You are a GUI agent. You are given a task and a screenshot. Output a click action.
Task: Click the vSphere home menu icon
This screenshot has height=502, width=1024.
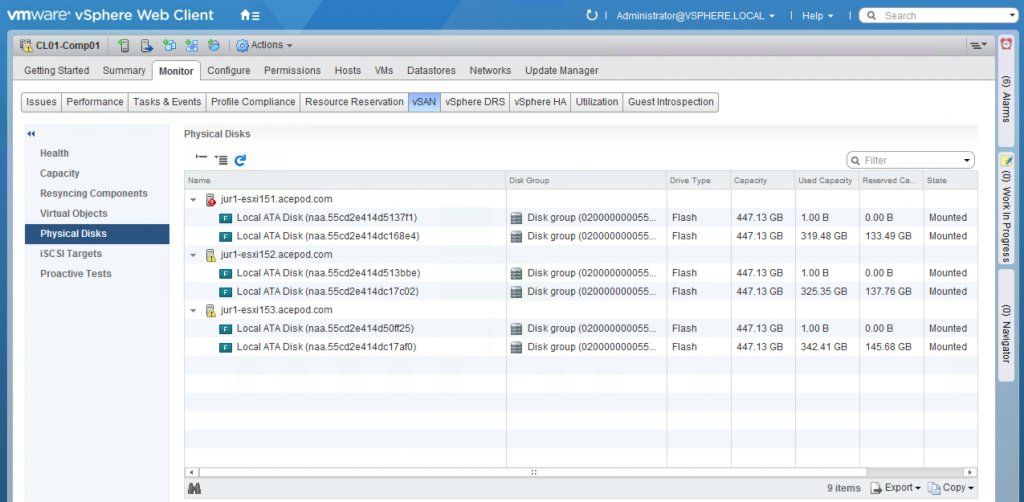[x=250, y=16]
